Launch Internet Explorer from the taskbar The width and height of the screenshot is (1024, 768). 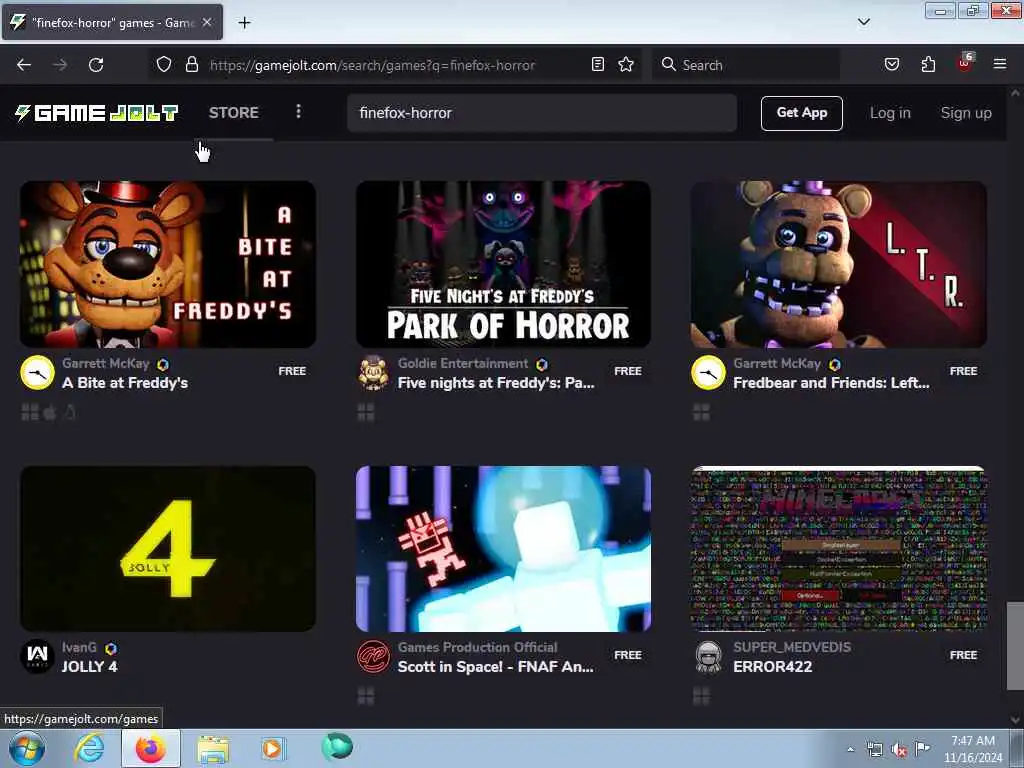point(89,749)
